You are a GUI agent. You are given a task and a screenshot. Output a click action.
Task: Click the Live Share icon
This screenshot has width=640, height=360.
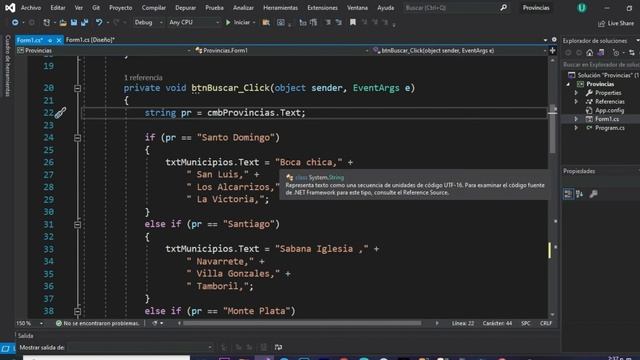(x=601, y=24)
